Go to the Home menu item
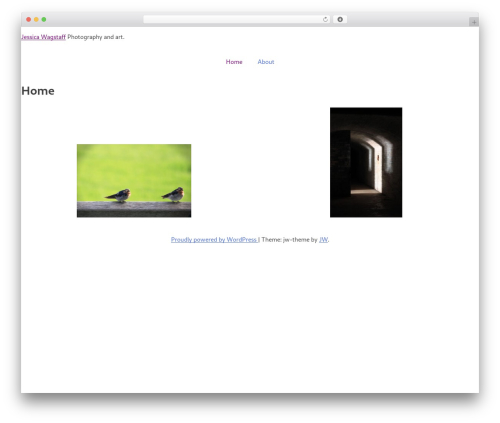 234,62
